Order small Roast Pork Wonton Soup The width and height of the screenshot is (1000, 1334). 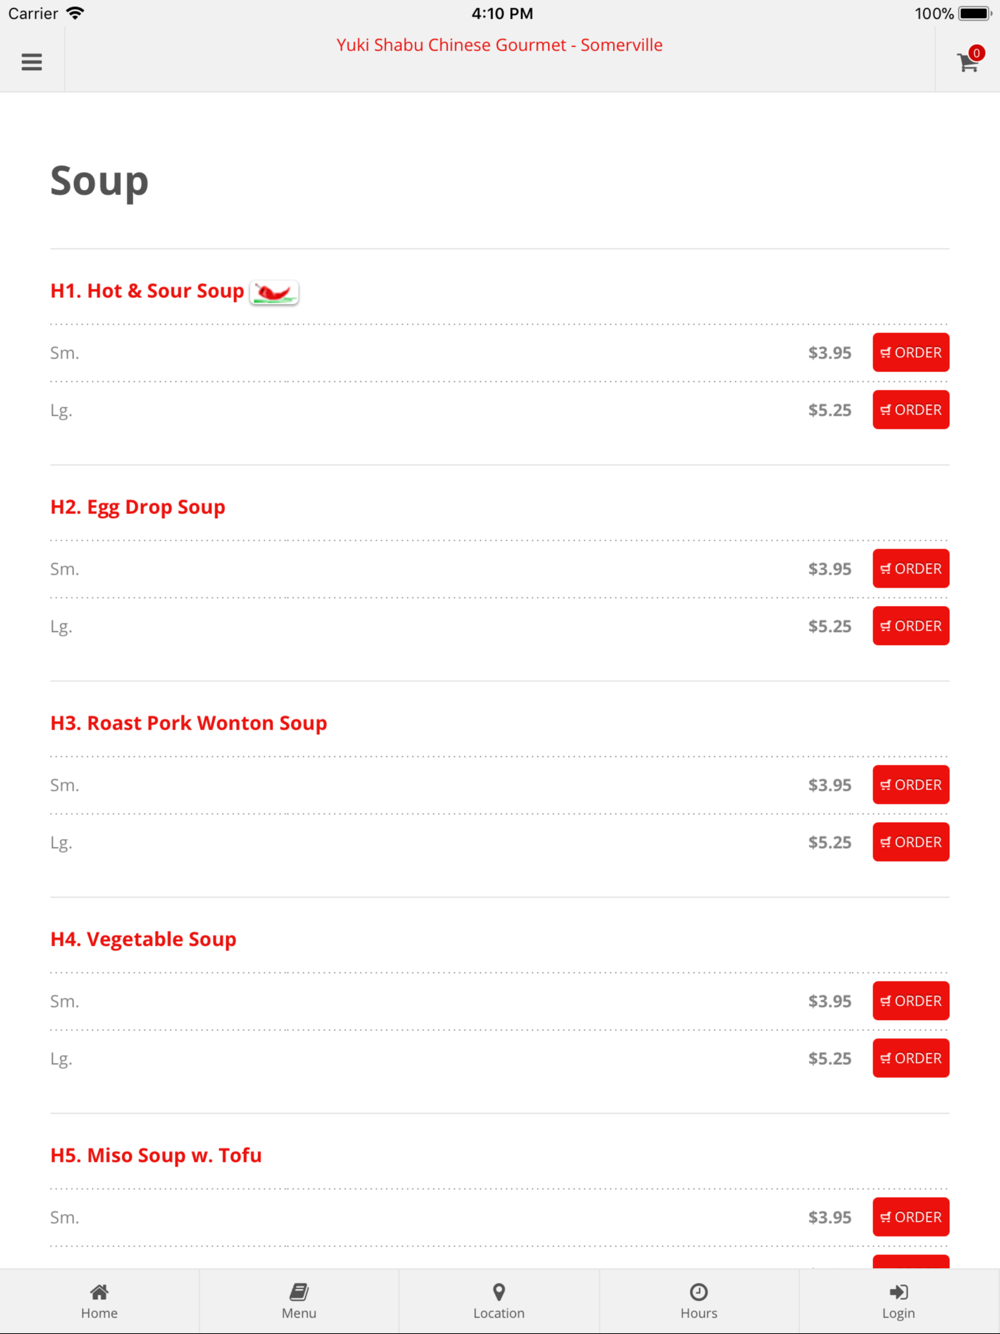pyautogui.click(x=911, y=785)
